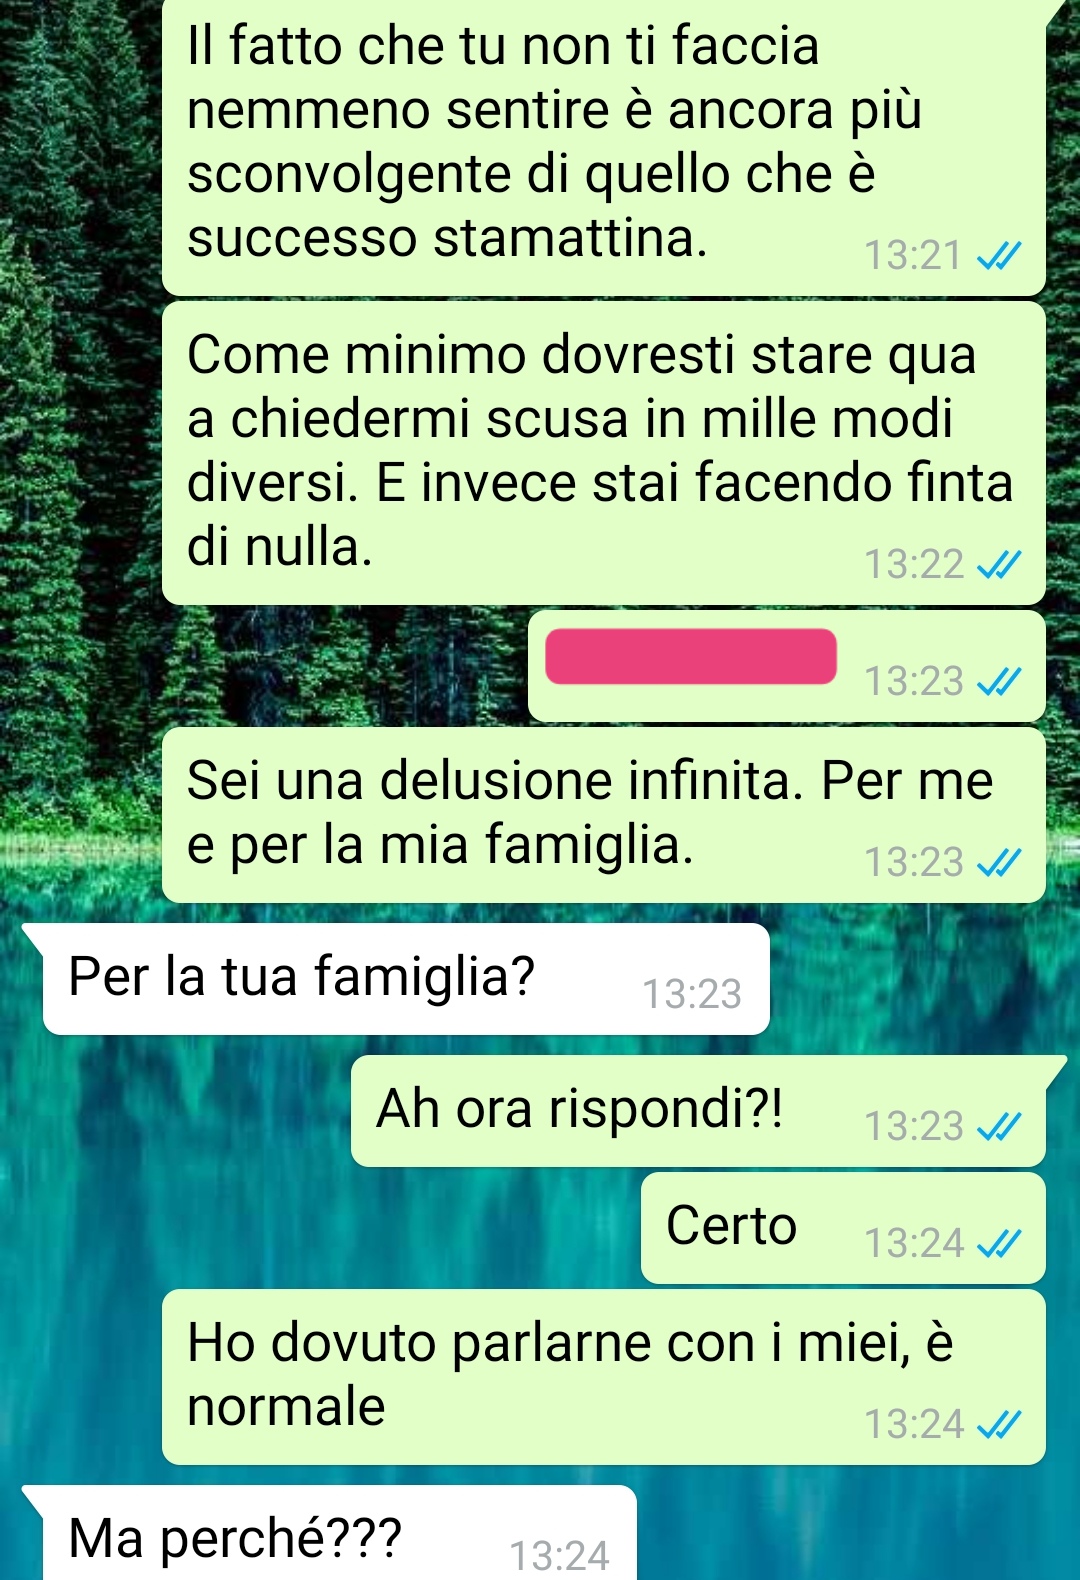This screenshot has height=1580, width=1080.
Task: Click read ticks on 'Sei una delusione infinita'
Action: click(x=998, y=863)
